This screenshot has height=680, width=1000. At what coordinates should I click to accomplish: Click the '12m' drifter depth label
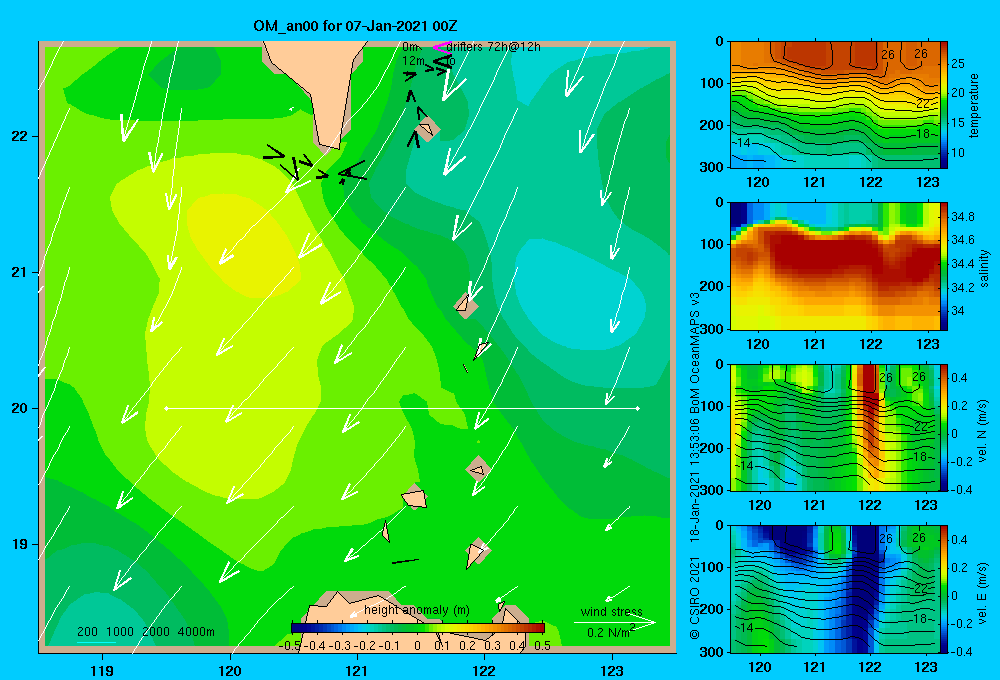pyautogui.click(x=413, y=61)
